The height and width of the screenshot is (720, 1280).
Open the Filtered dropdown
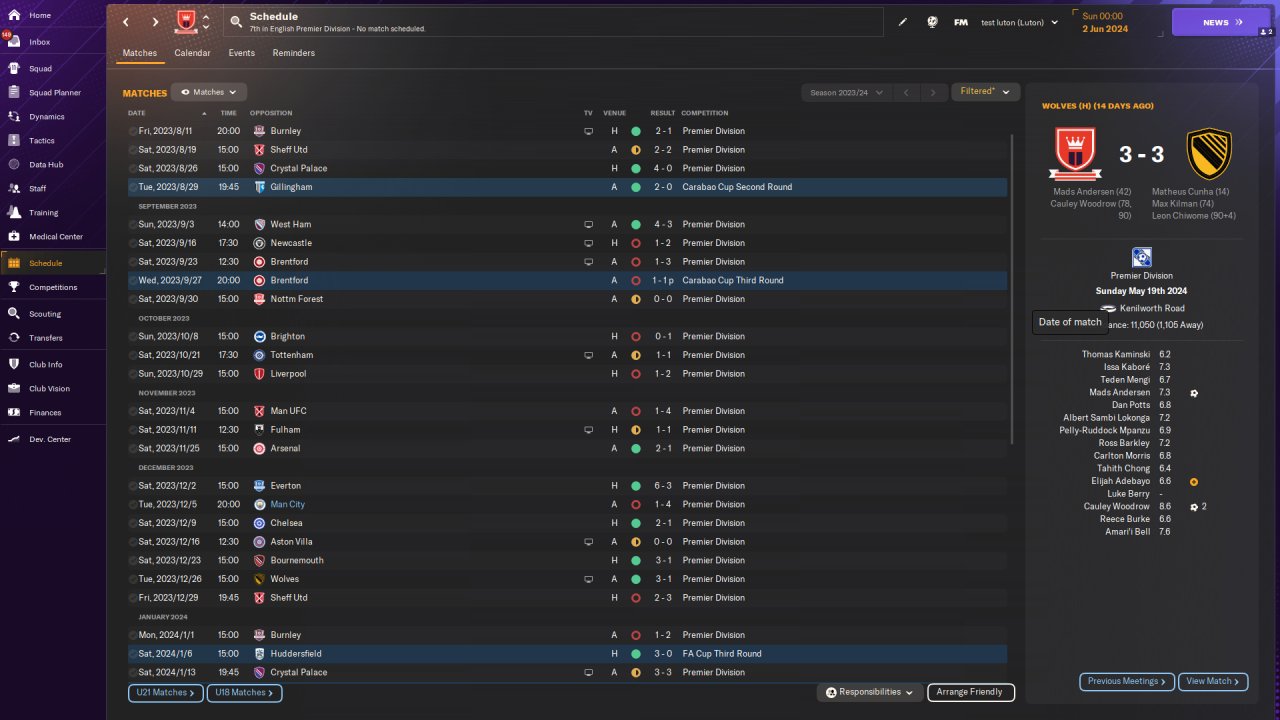(985, 92)
